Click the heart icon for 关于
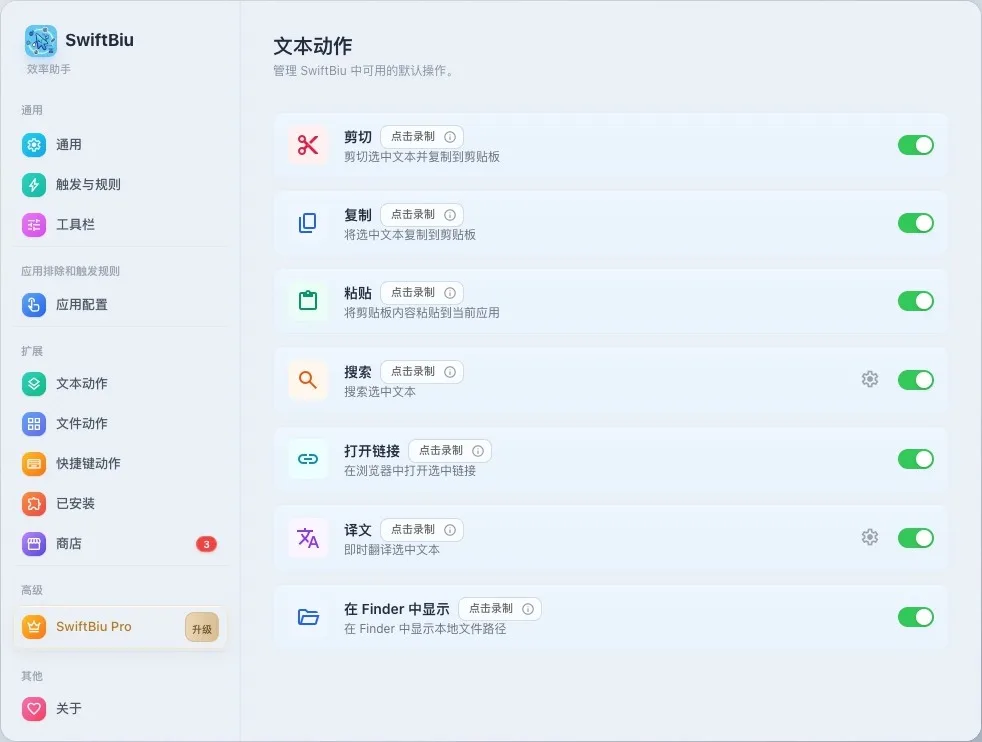This screenshot has height=742, width=982. click(34, 709)
